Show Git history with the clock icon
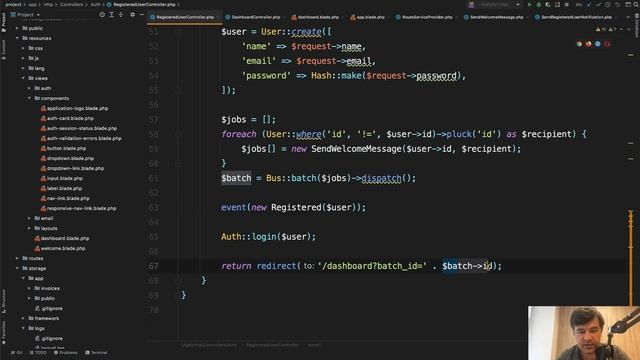 pos(608,4)
